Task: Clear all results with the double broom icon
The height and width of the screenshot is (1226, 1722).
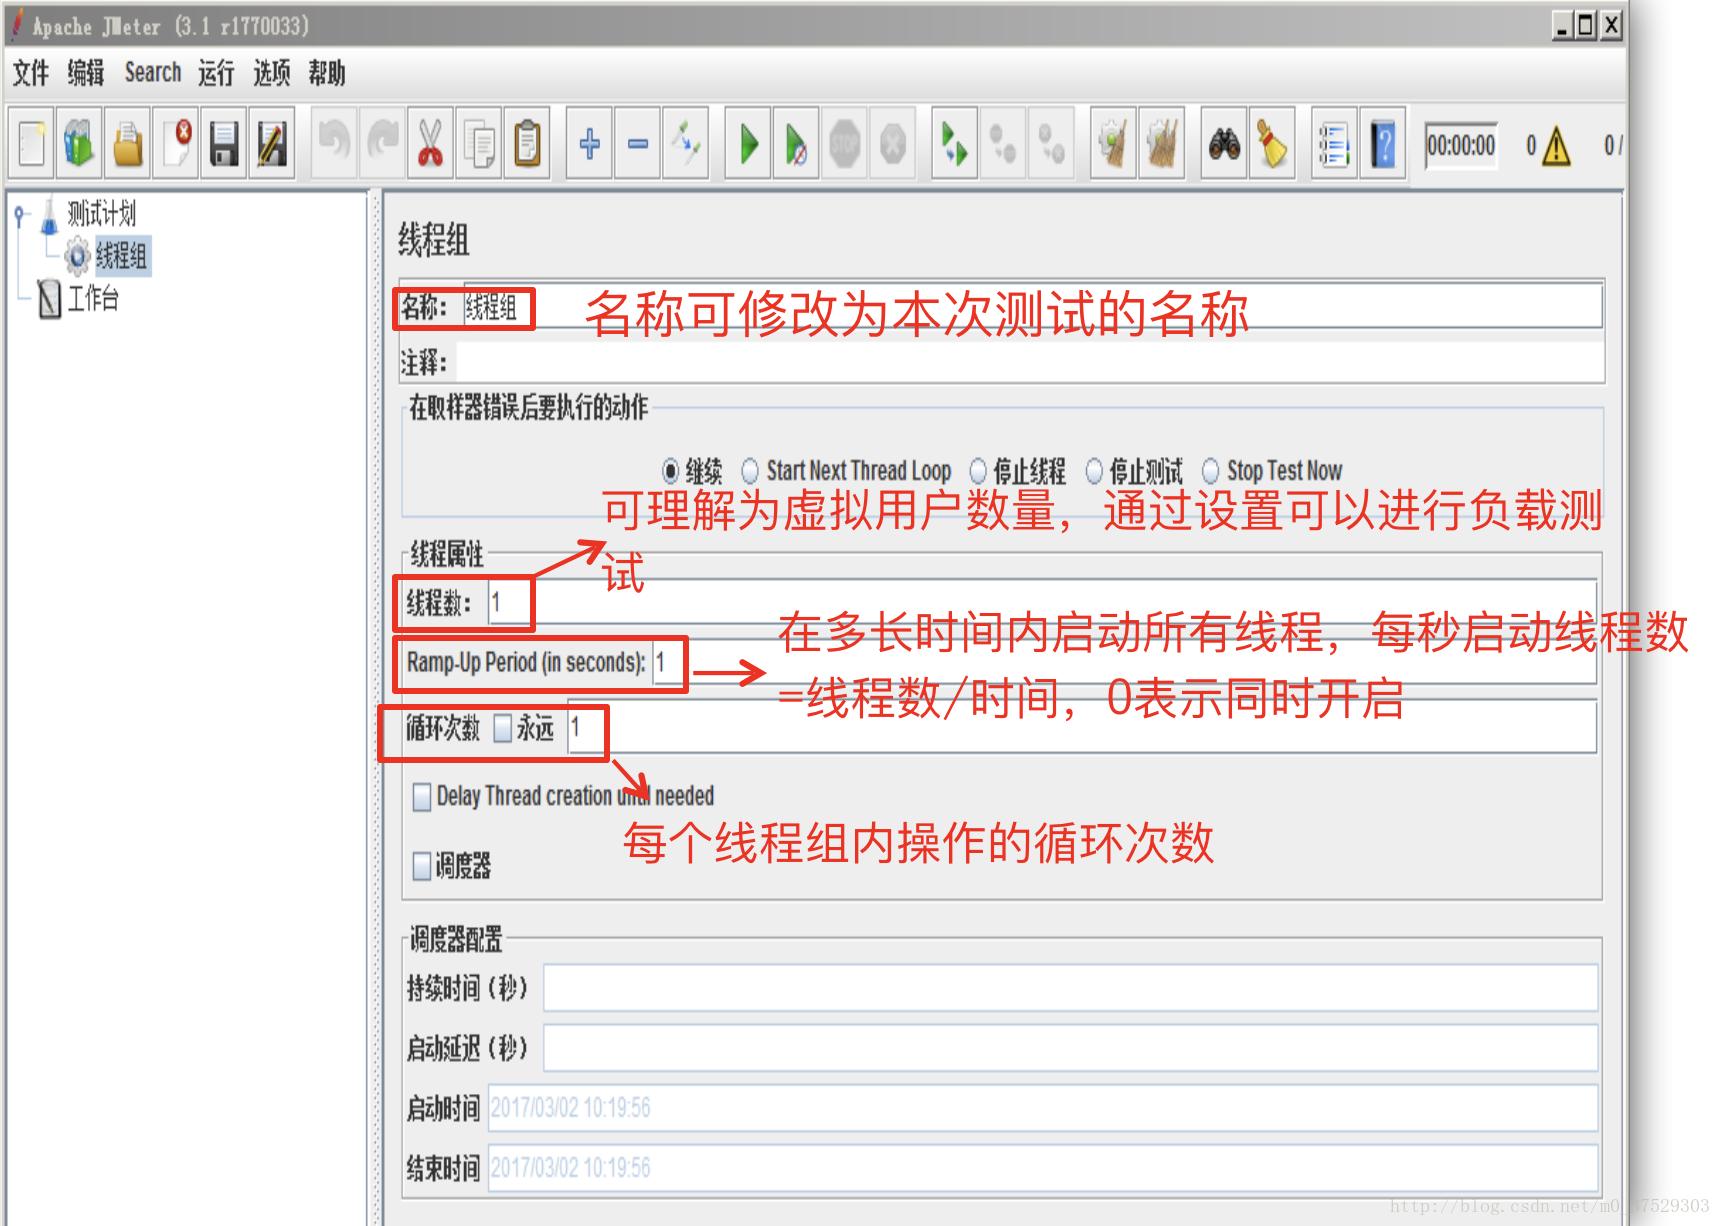Action: coord(1160,145)
